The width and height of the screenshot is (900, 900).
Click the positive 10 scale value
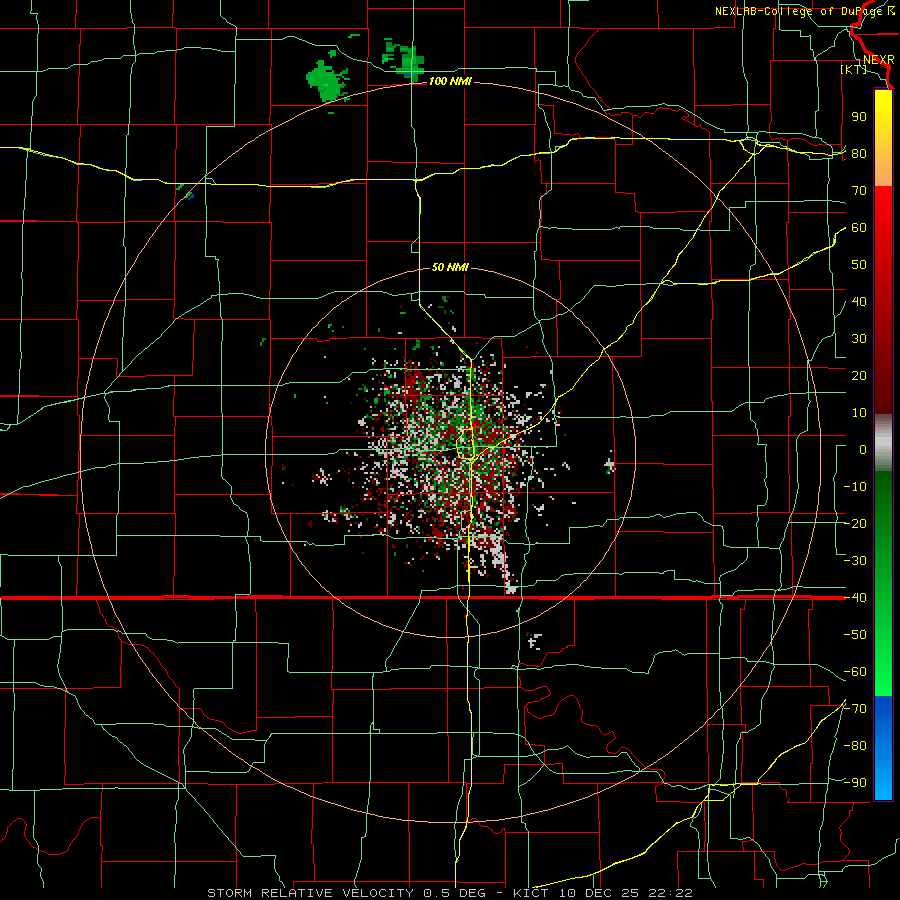[859, 413]
